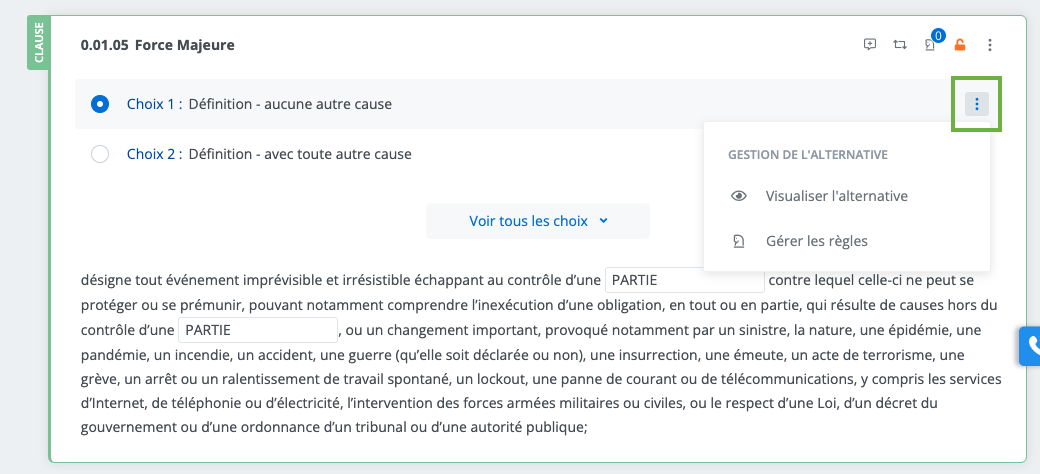Click the blue phone icon at right edge
This screenshot has width=1040, height=474.
coord(1030,347)
